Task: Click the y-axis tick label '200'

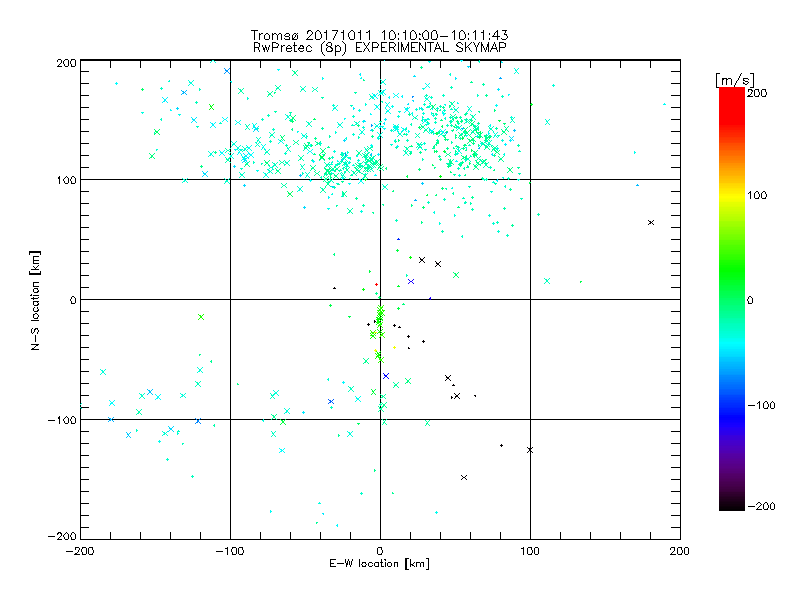Action: (66, 63)
